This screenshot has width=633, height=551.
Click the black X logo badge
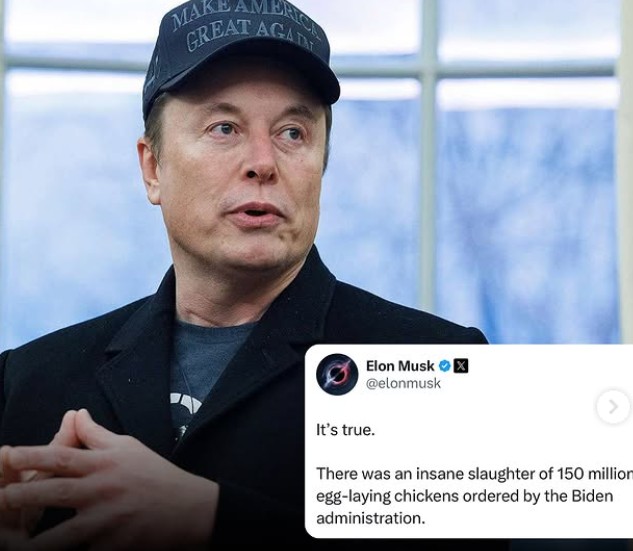coord(461,366)
